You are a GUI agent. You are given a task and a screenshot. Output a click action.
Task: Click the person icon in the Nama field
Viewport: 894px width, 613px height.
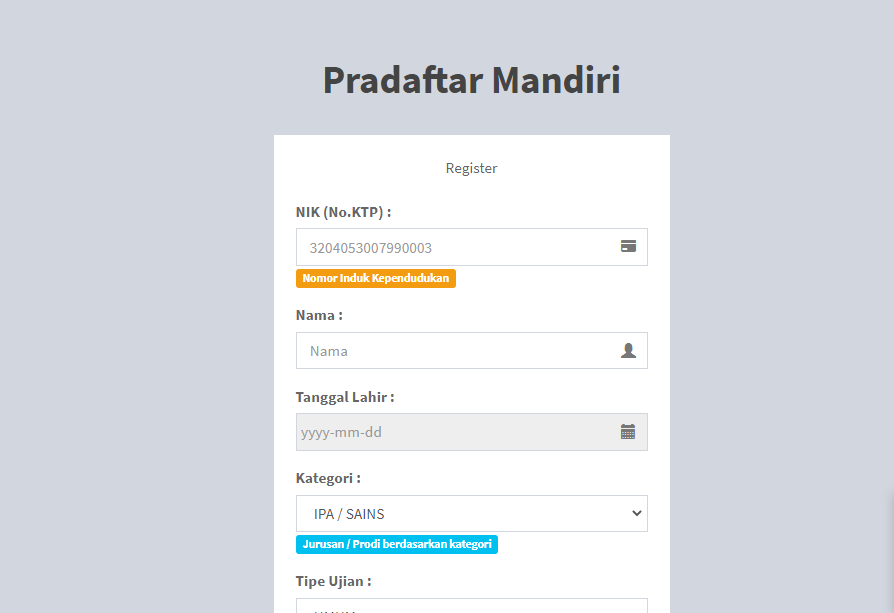click(628, 351)
